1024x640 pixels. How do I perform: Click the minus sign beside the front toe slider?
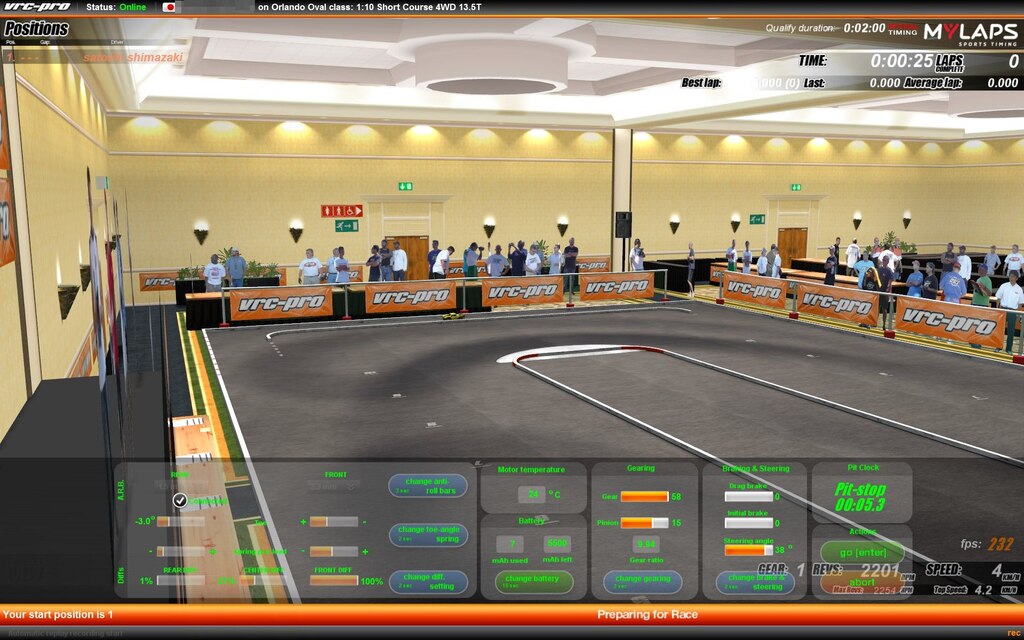(x=364, y=522)
